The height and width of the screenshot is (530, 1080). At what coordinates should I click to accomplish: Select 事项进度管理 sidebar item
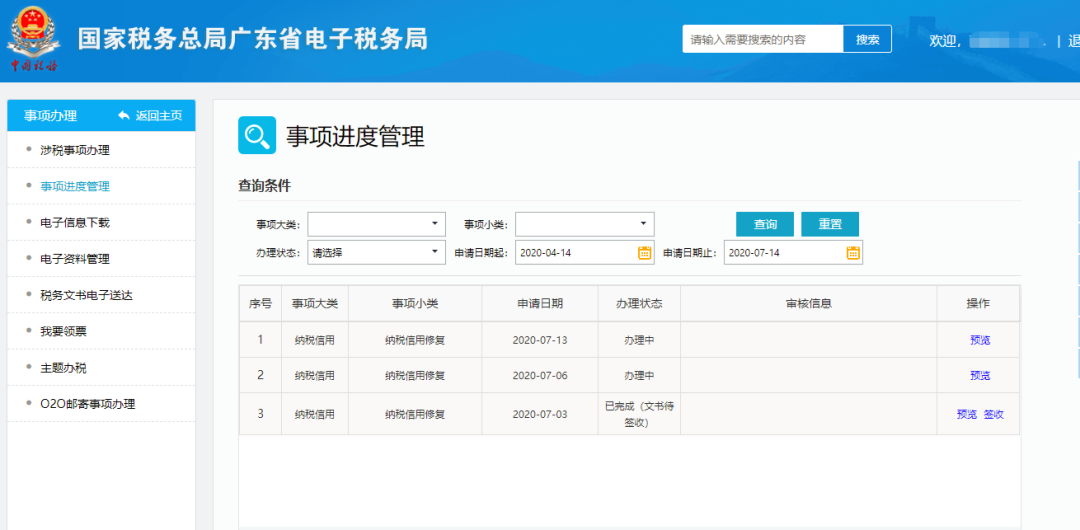75,186
